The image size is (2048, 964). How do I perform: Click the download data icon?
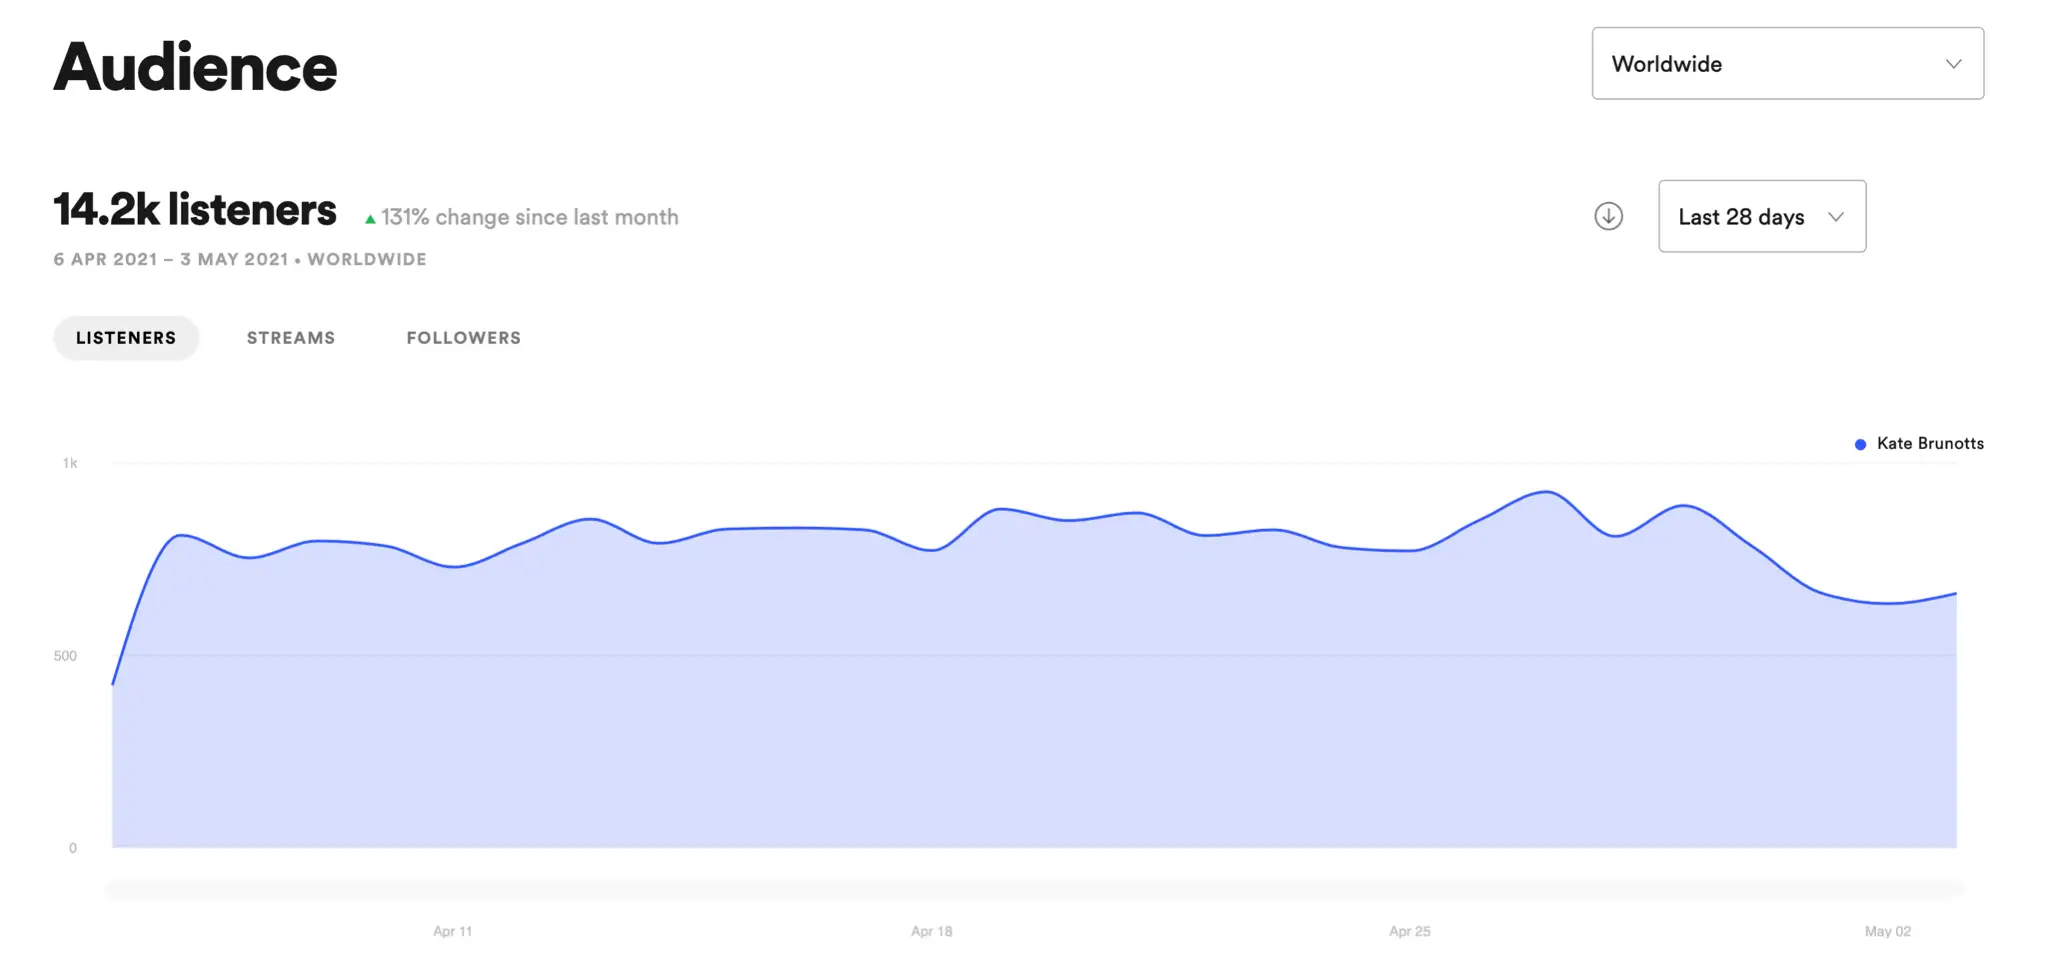coord(1608,216)
